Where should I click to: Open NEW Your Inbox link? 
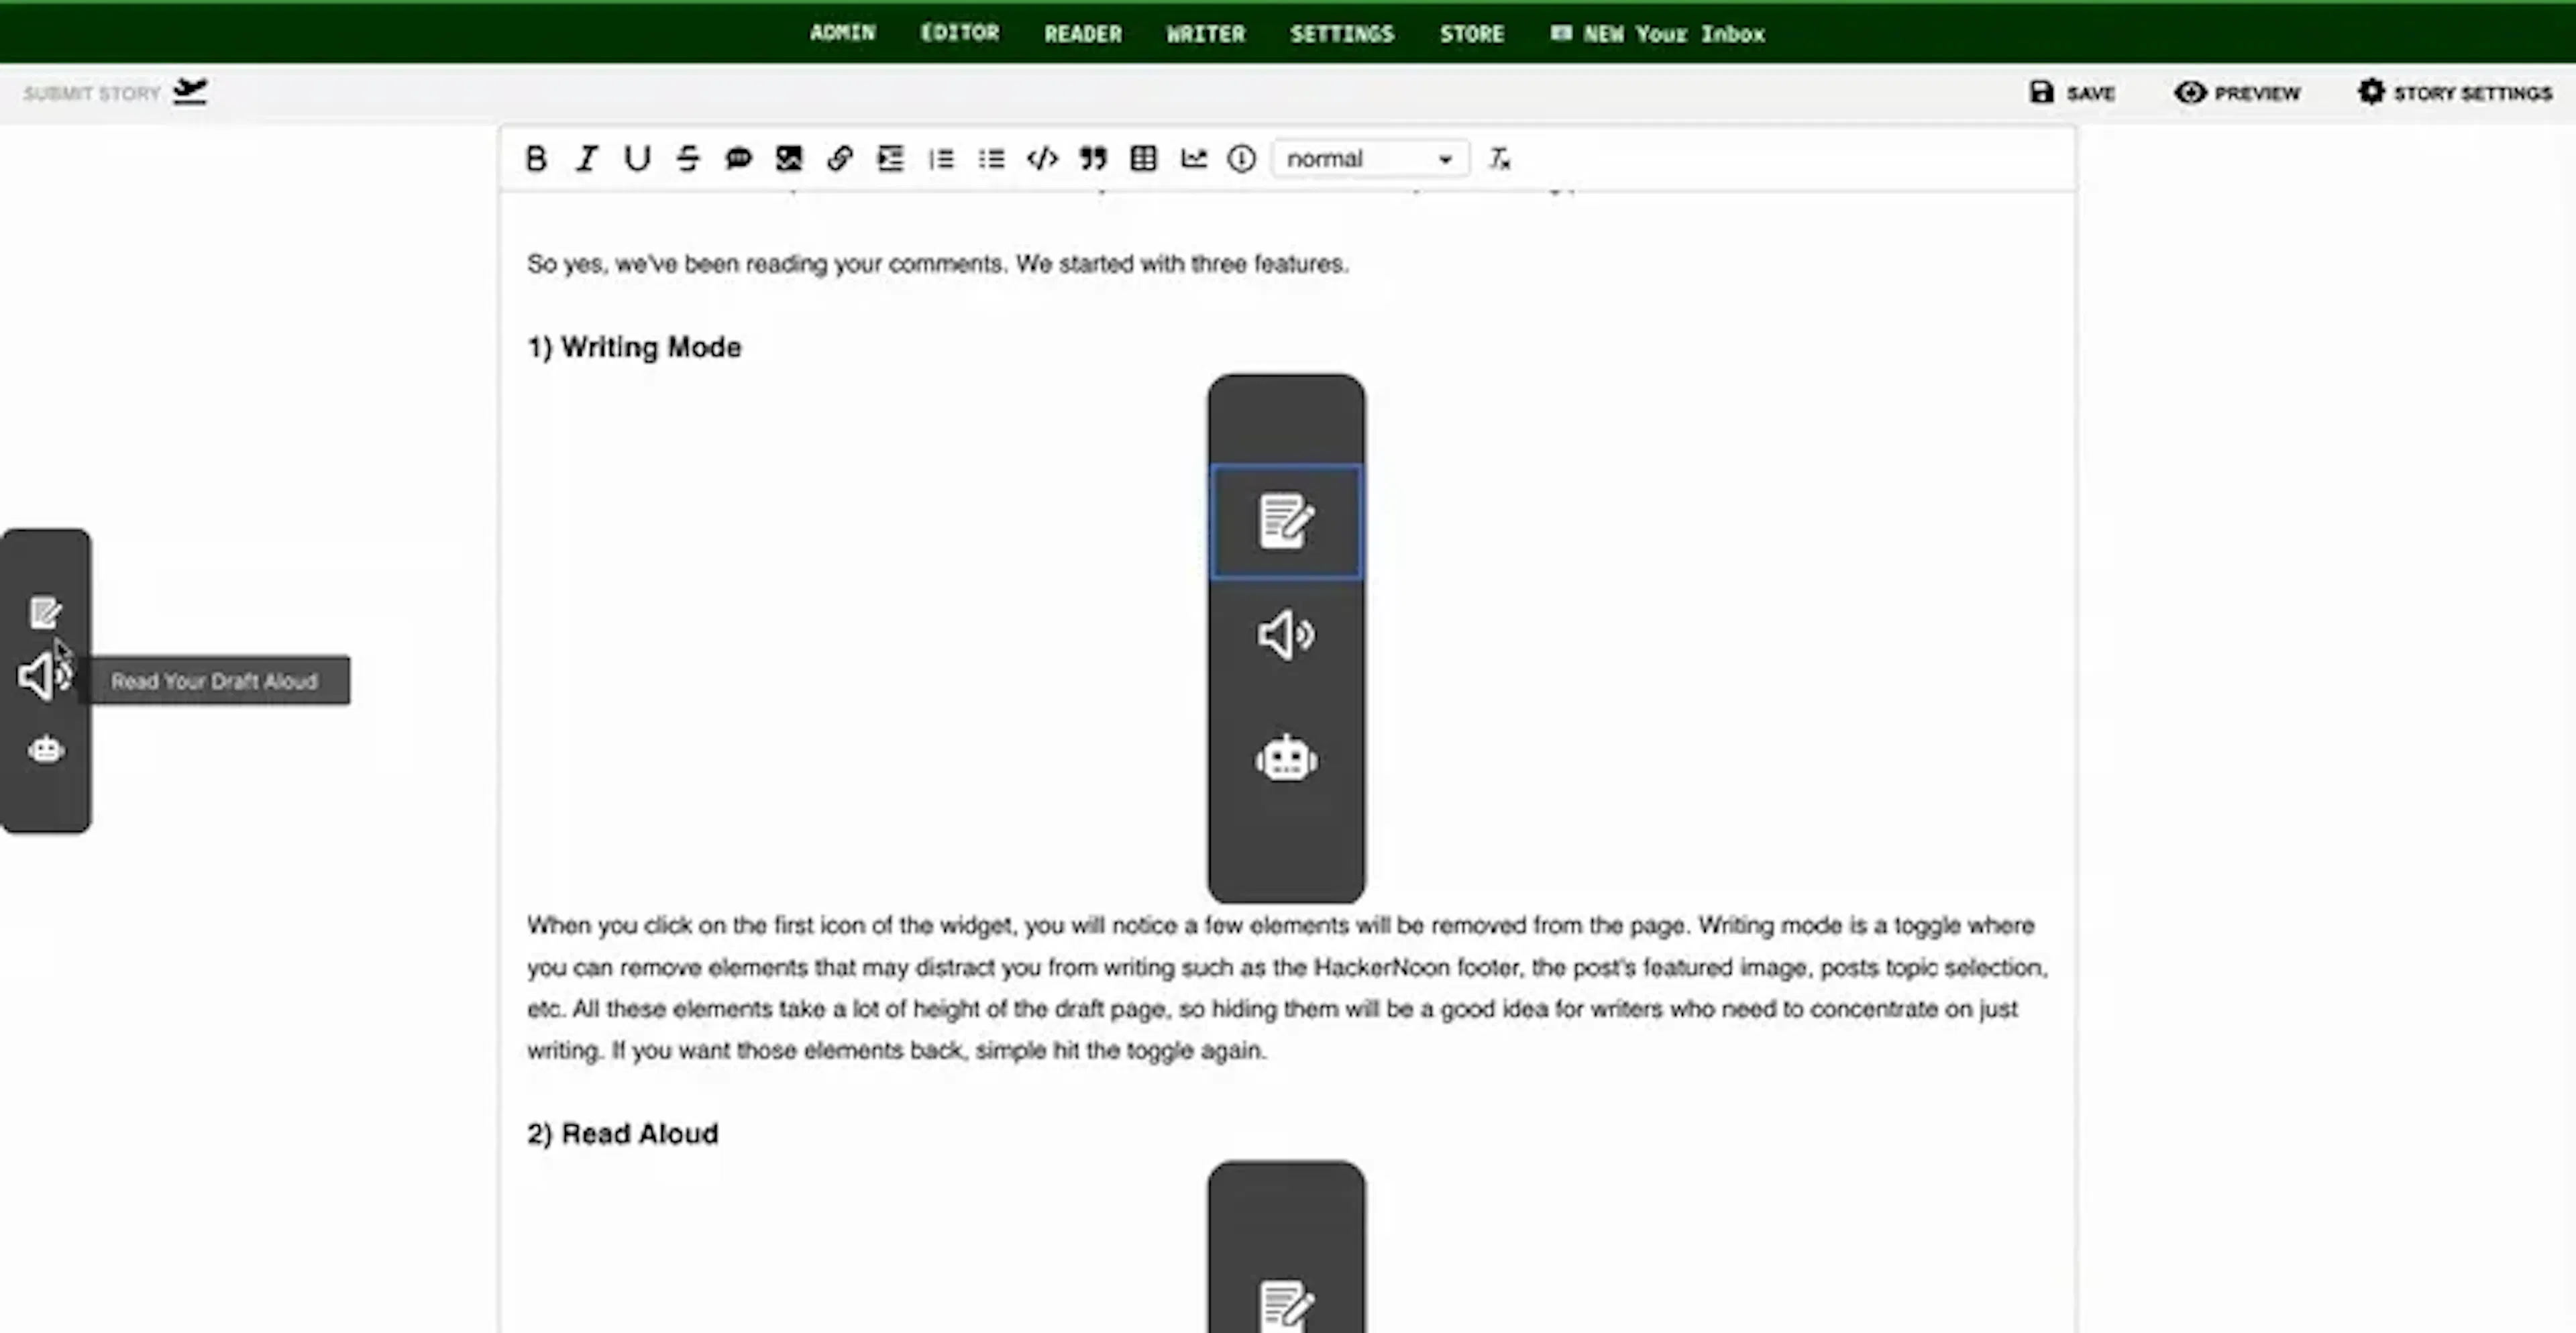click(x=1658, y=33)
